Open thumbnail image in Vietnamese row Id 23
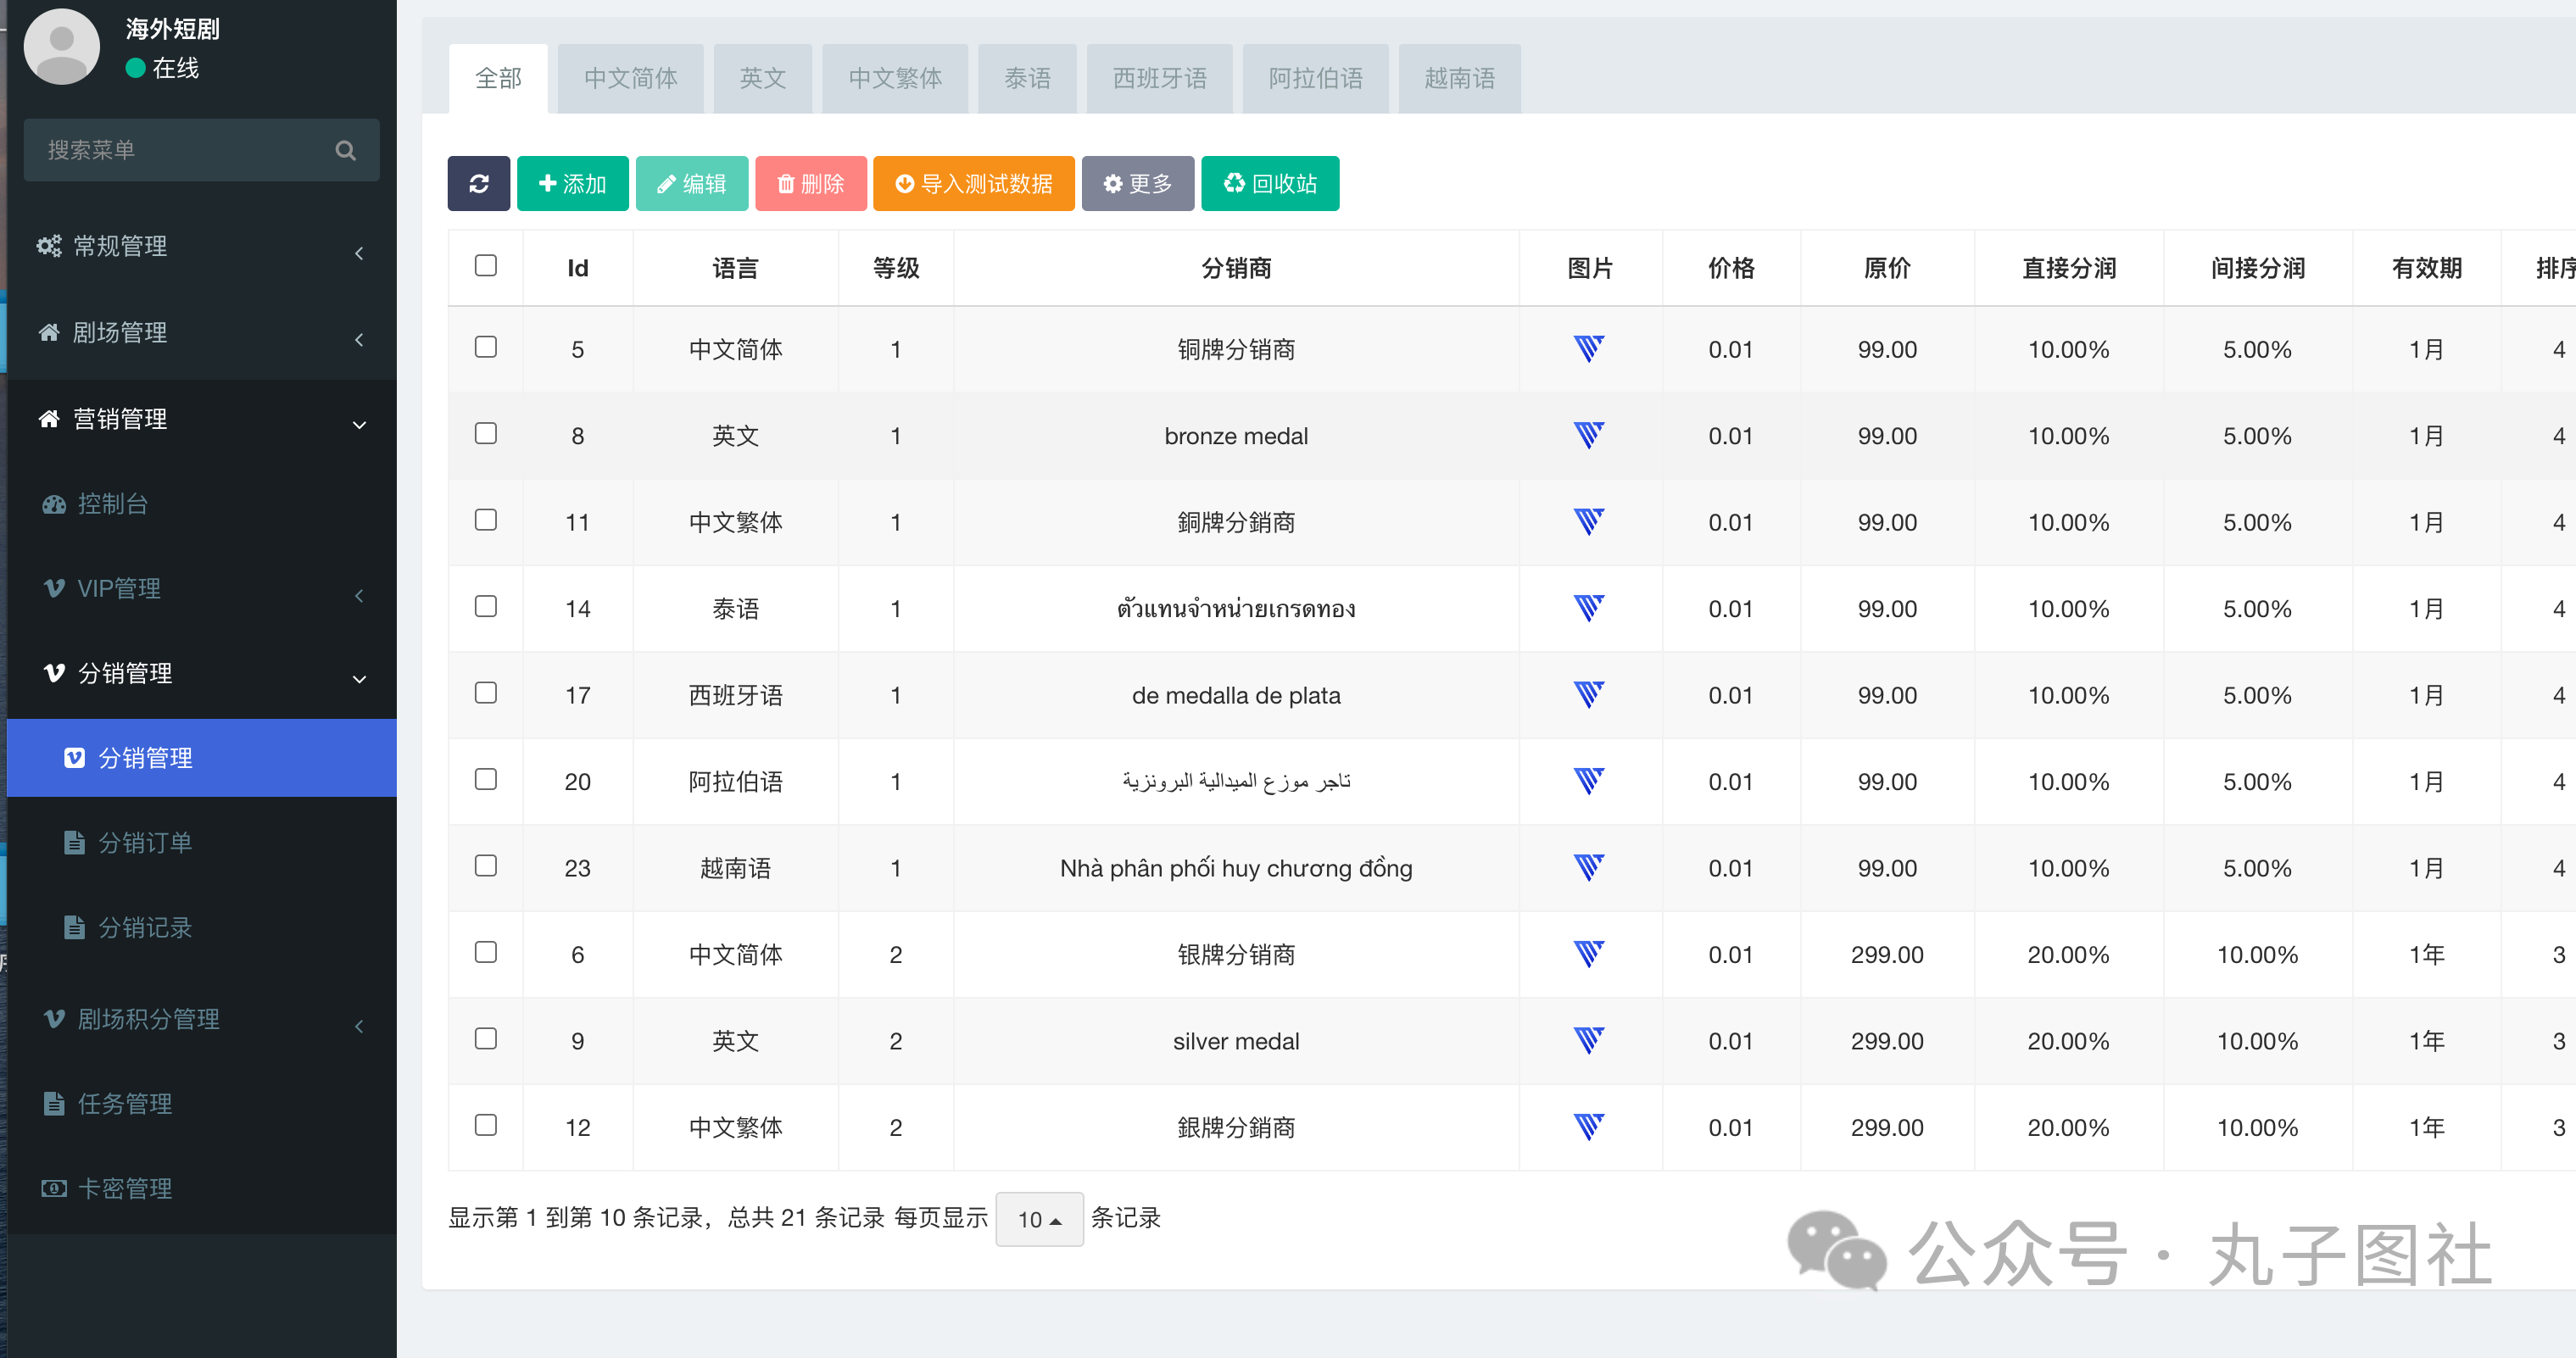Image resolution: width=2576 pixels, height=1358 pixels. [1588, 868]
